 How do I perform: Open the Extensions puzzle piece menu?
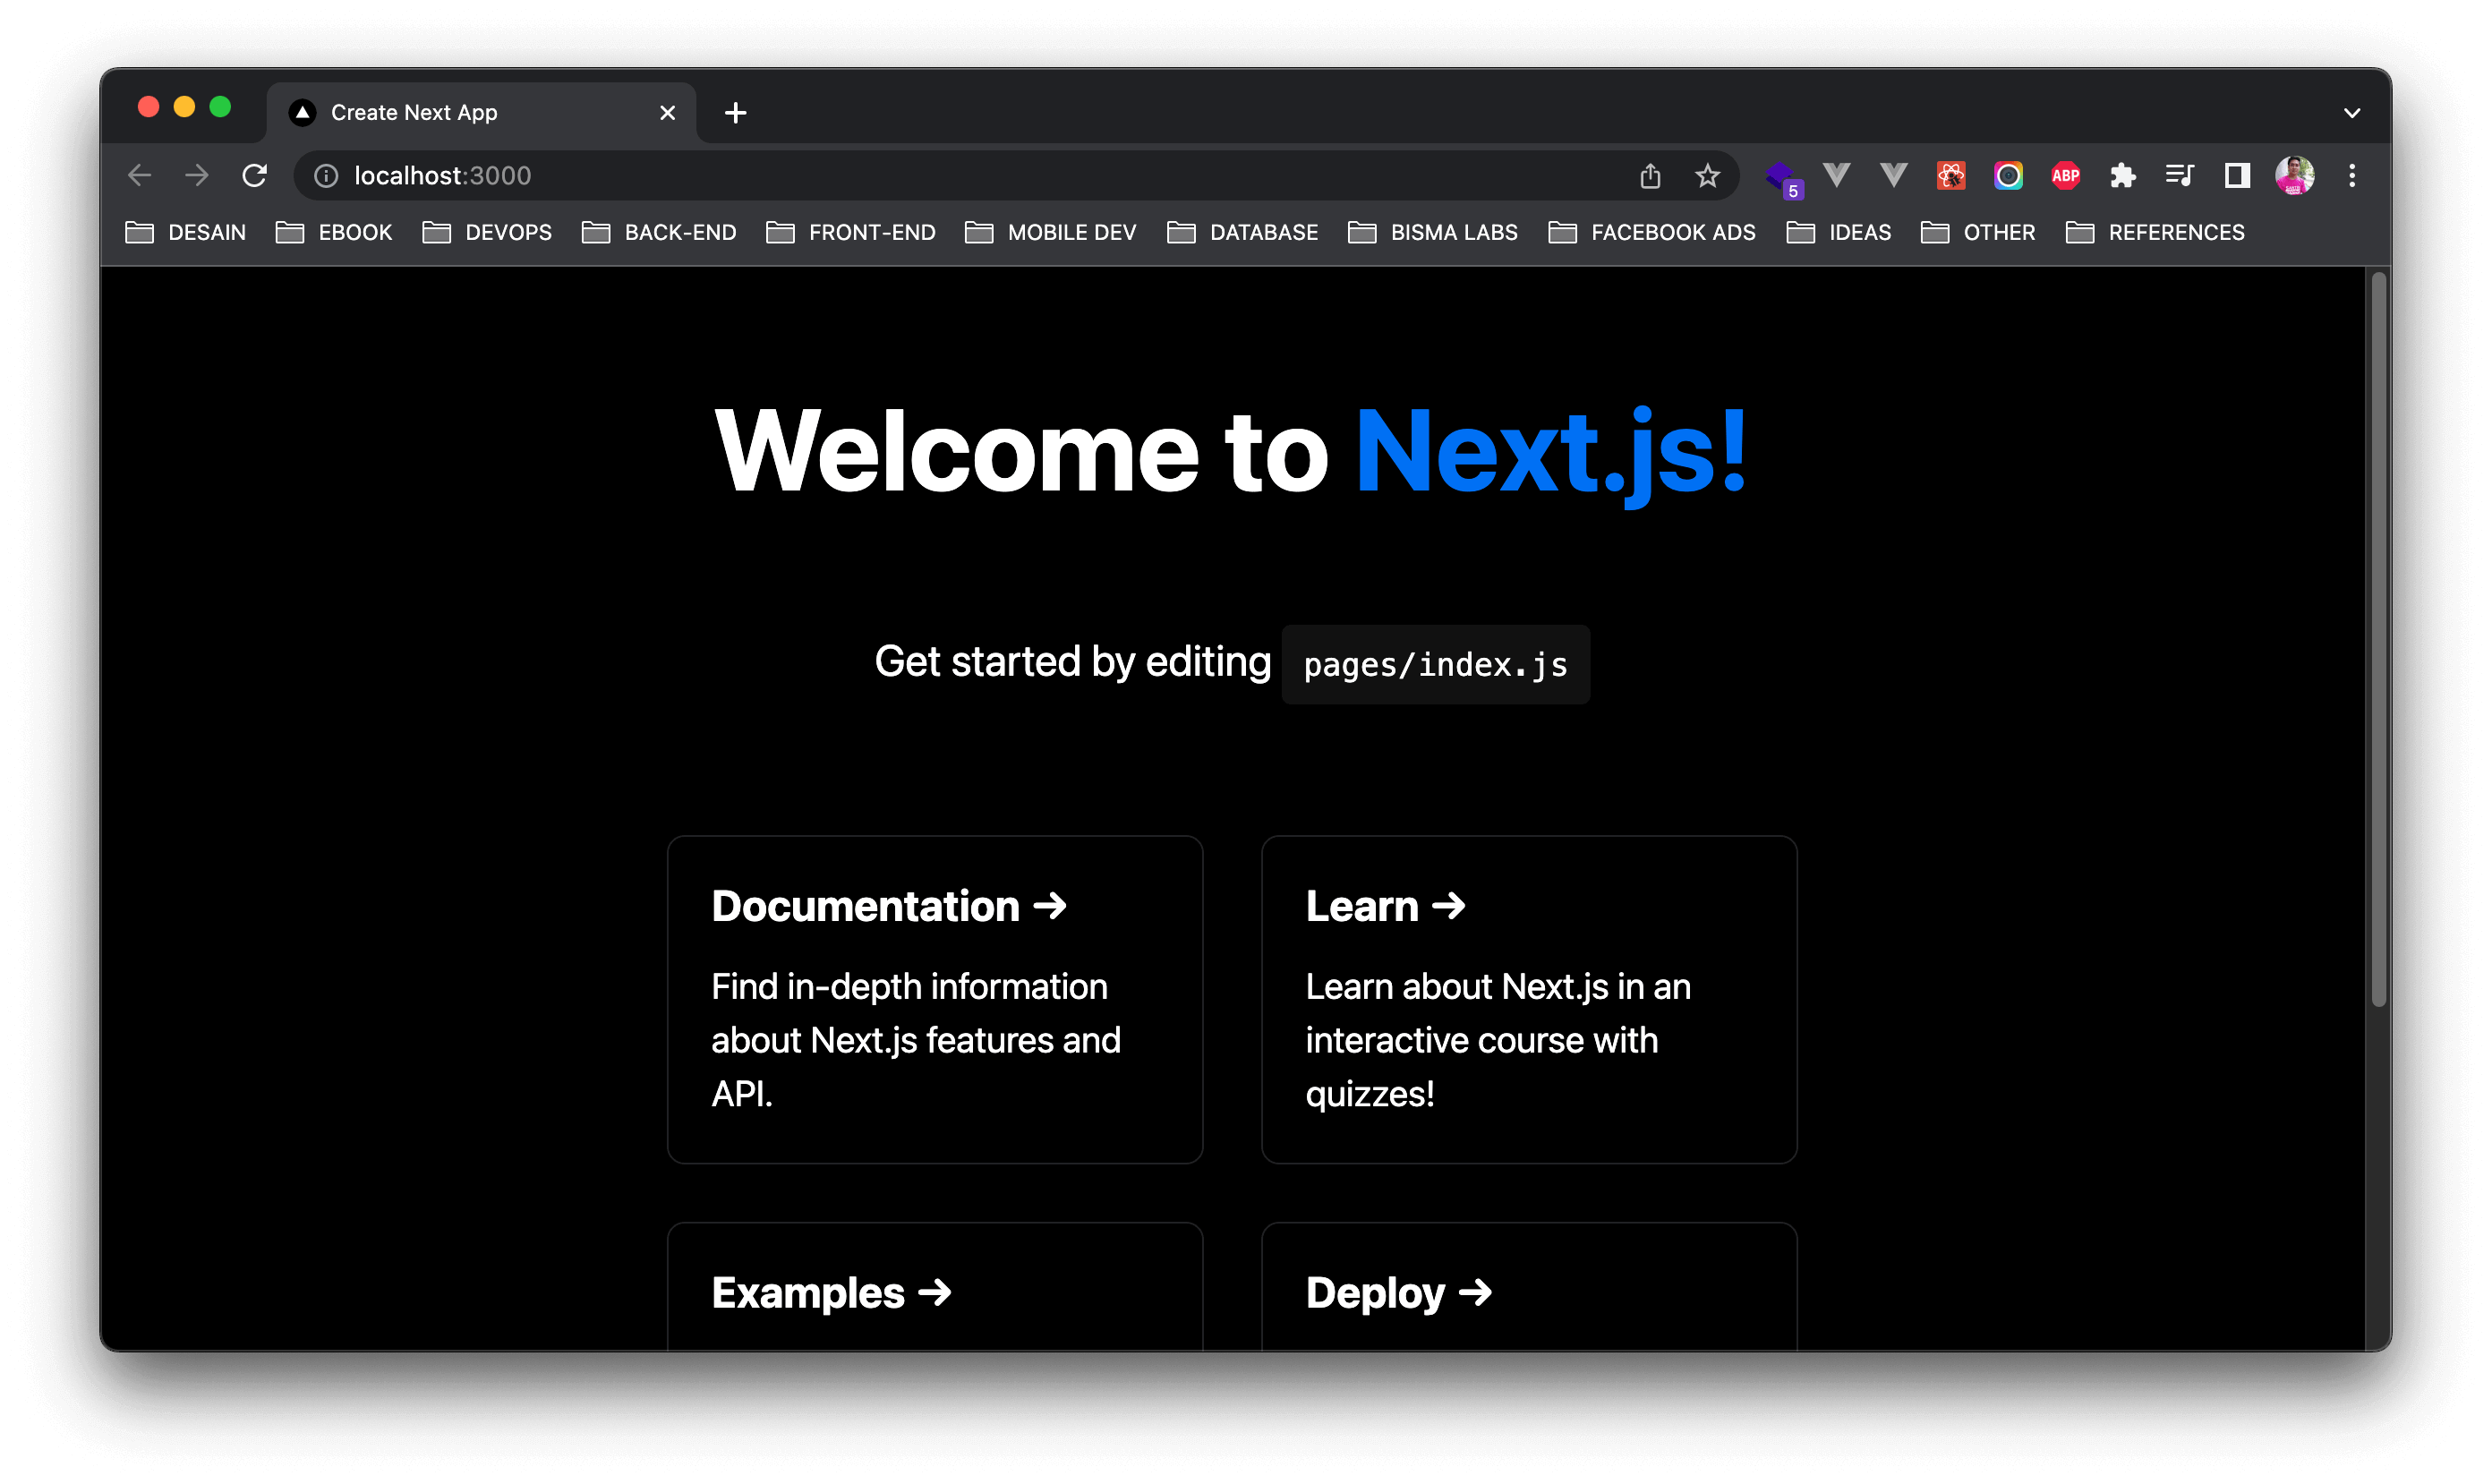click(2122, 176)
